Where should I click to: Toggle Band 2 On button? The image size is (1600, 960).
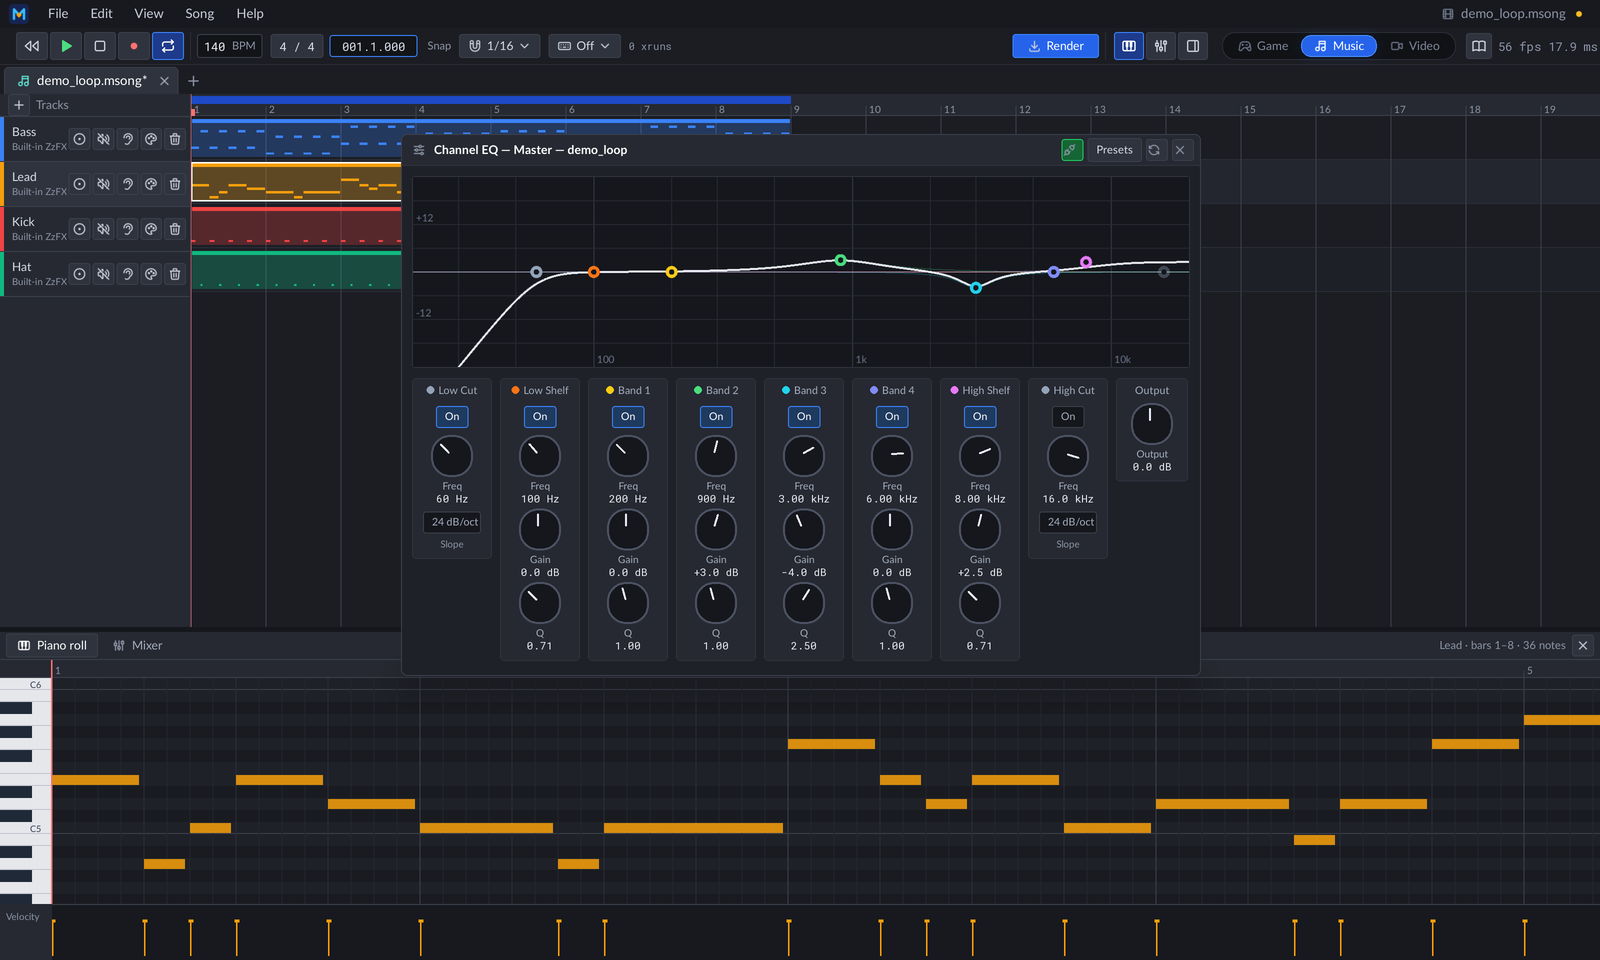click(x=716, y=417)
